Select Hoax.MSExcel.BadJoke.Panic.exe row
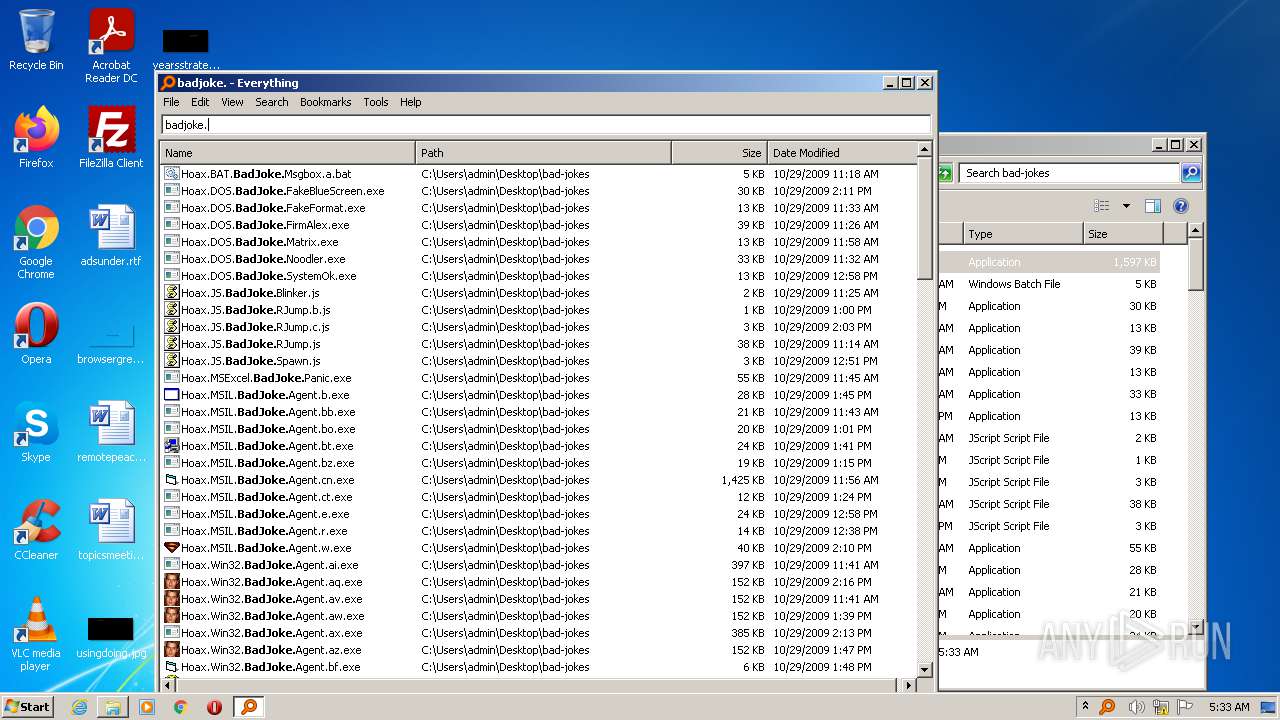Image resolution: width=1280 pixels, height=720 pixels. pos(538,378)
